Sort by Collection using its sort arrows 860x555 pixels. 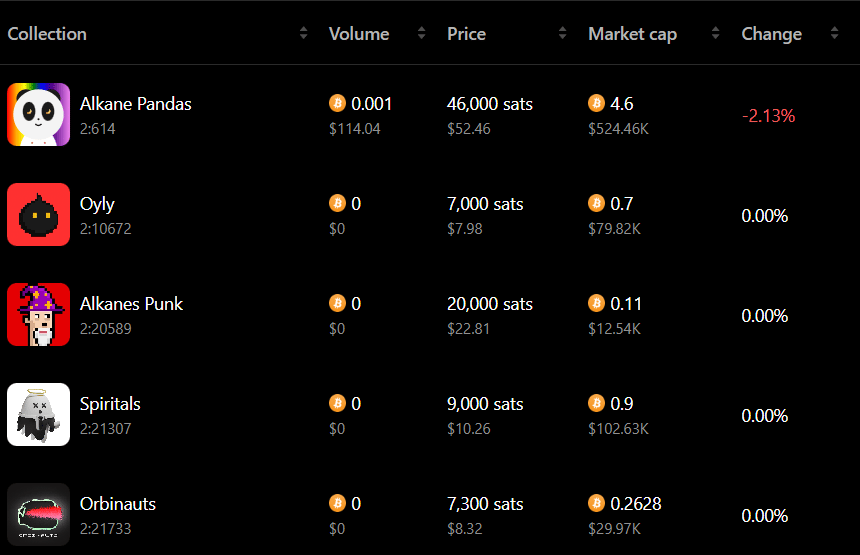pos(303,33)
